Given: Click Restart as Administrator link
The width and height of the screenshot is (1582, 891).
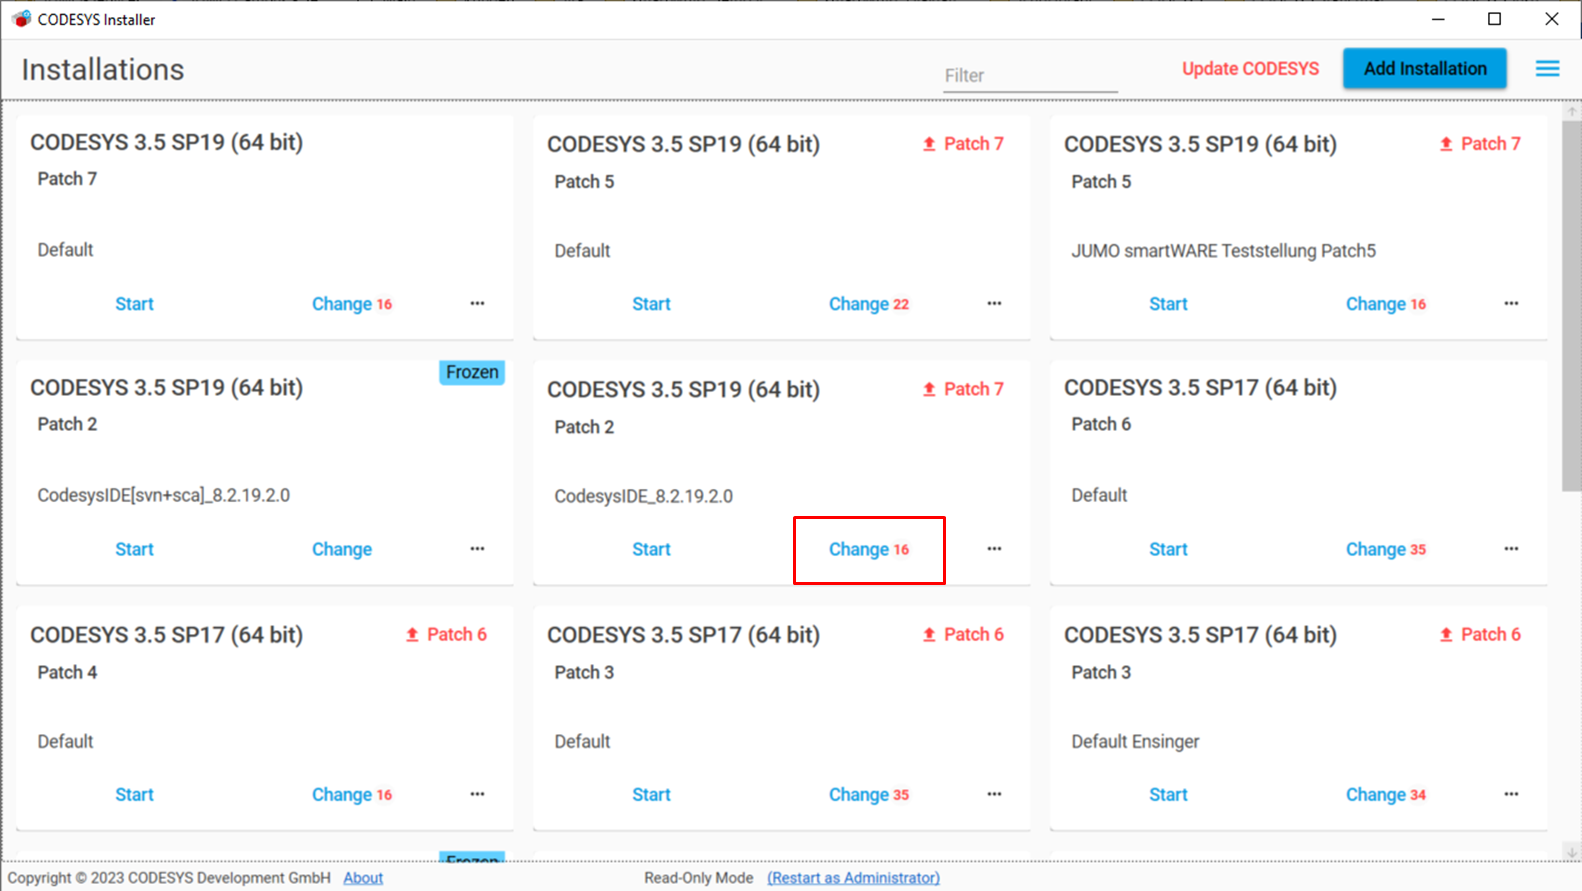Looking at the screenshot, I should click(853, 878).
